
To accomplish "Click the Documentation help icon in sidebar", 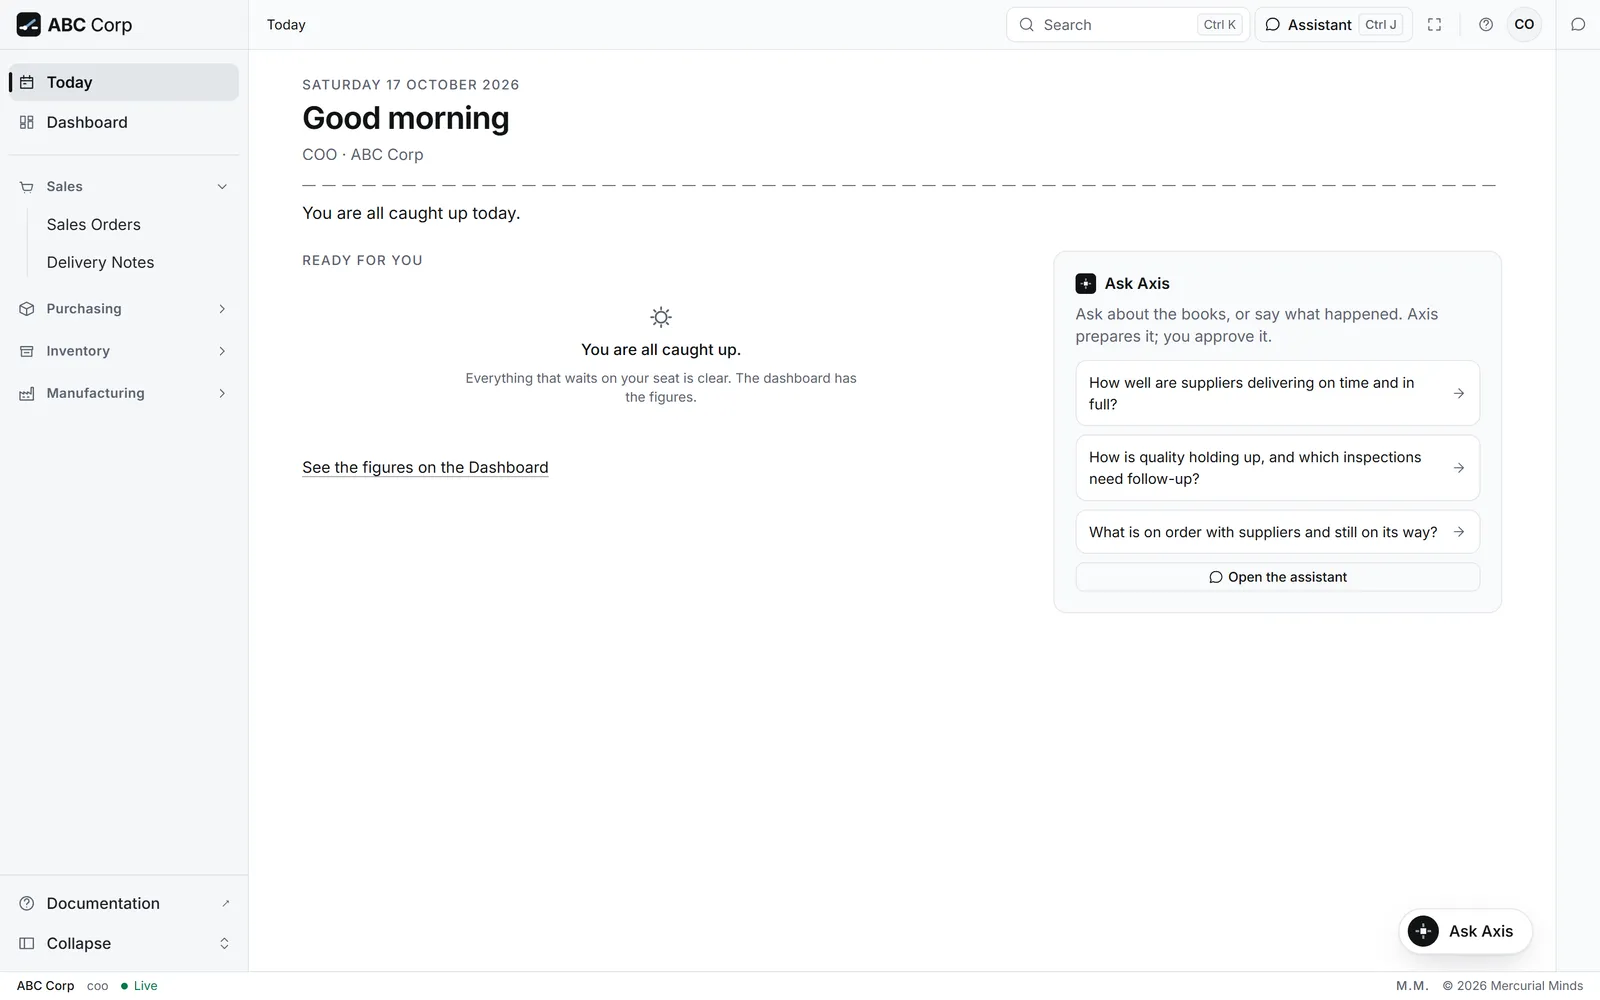I will pos(27,903).
